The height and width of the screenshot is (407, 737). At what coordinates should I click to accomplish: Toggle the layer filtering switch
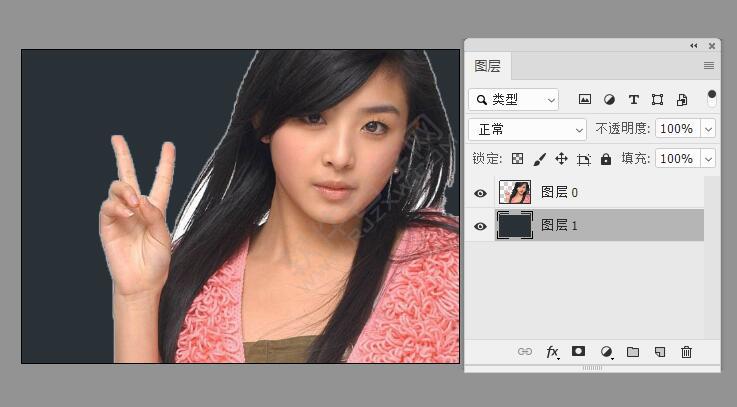712,98
